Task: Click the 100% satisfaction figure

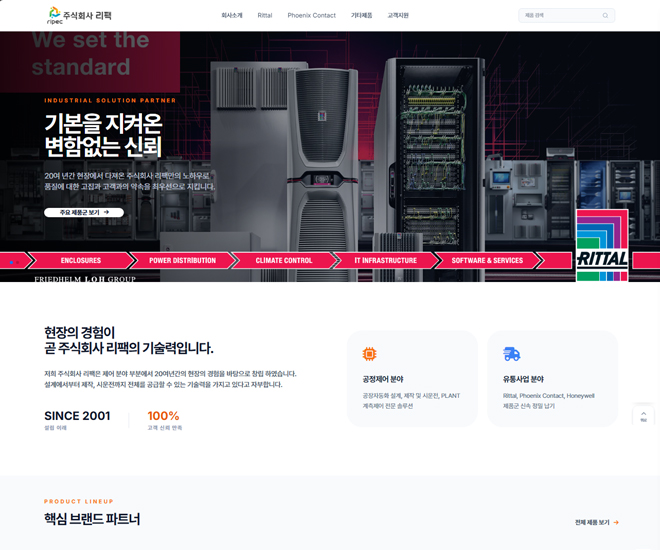Action: click(x=163, y=416)
